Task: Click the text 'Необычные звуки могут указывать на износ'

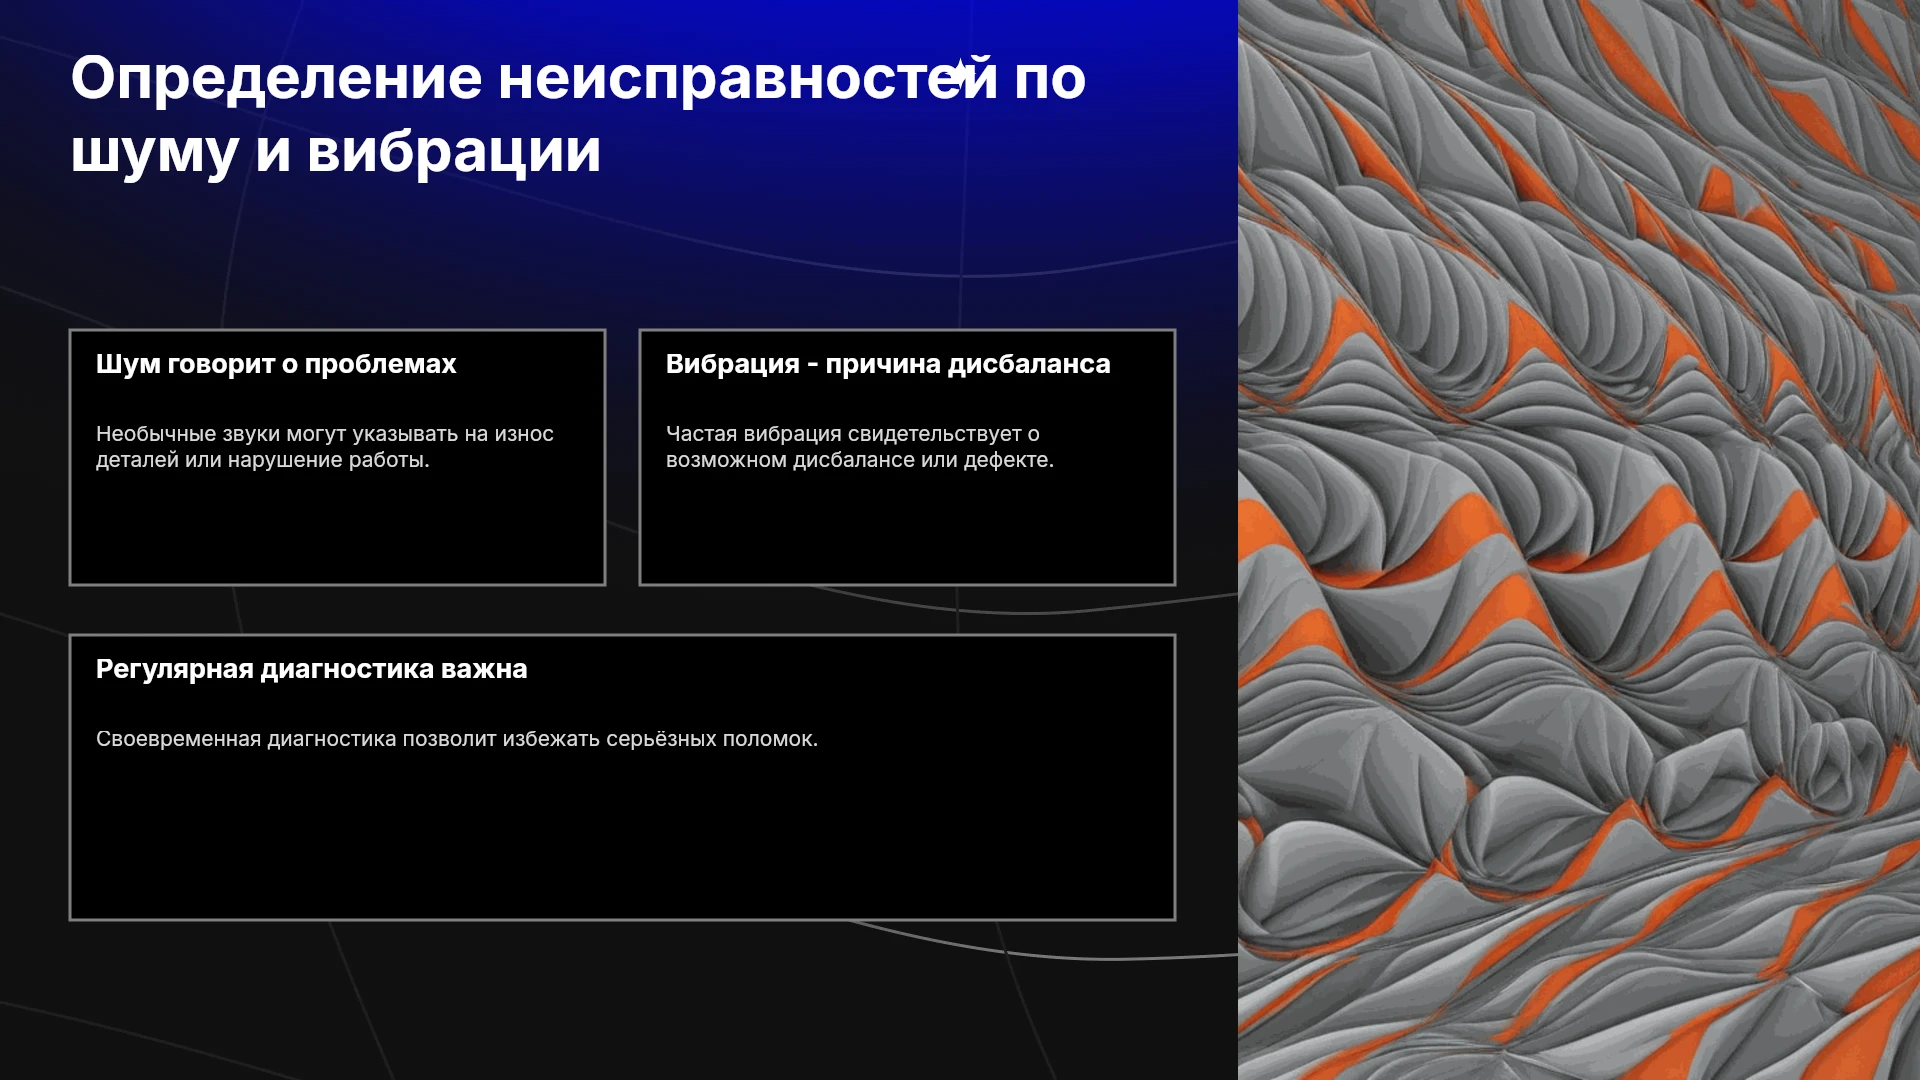Action: coord(325,434)
